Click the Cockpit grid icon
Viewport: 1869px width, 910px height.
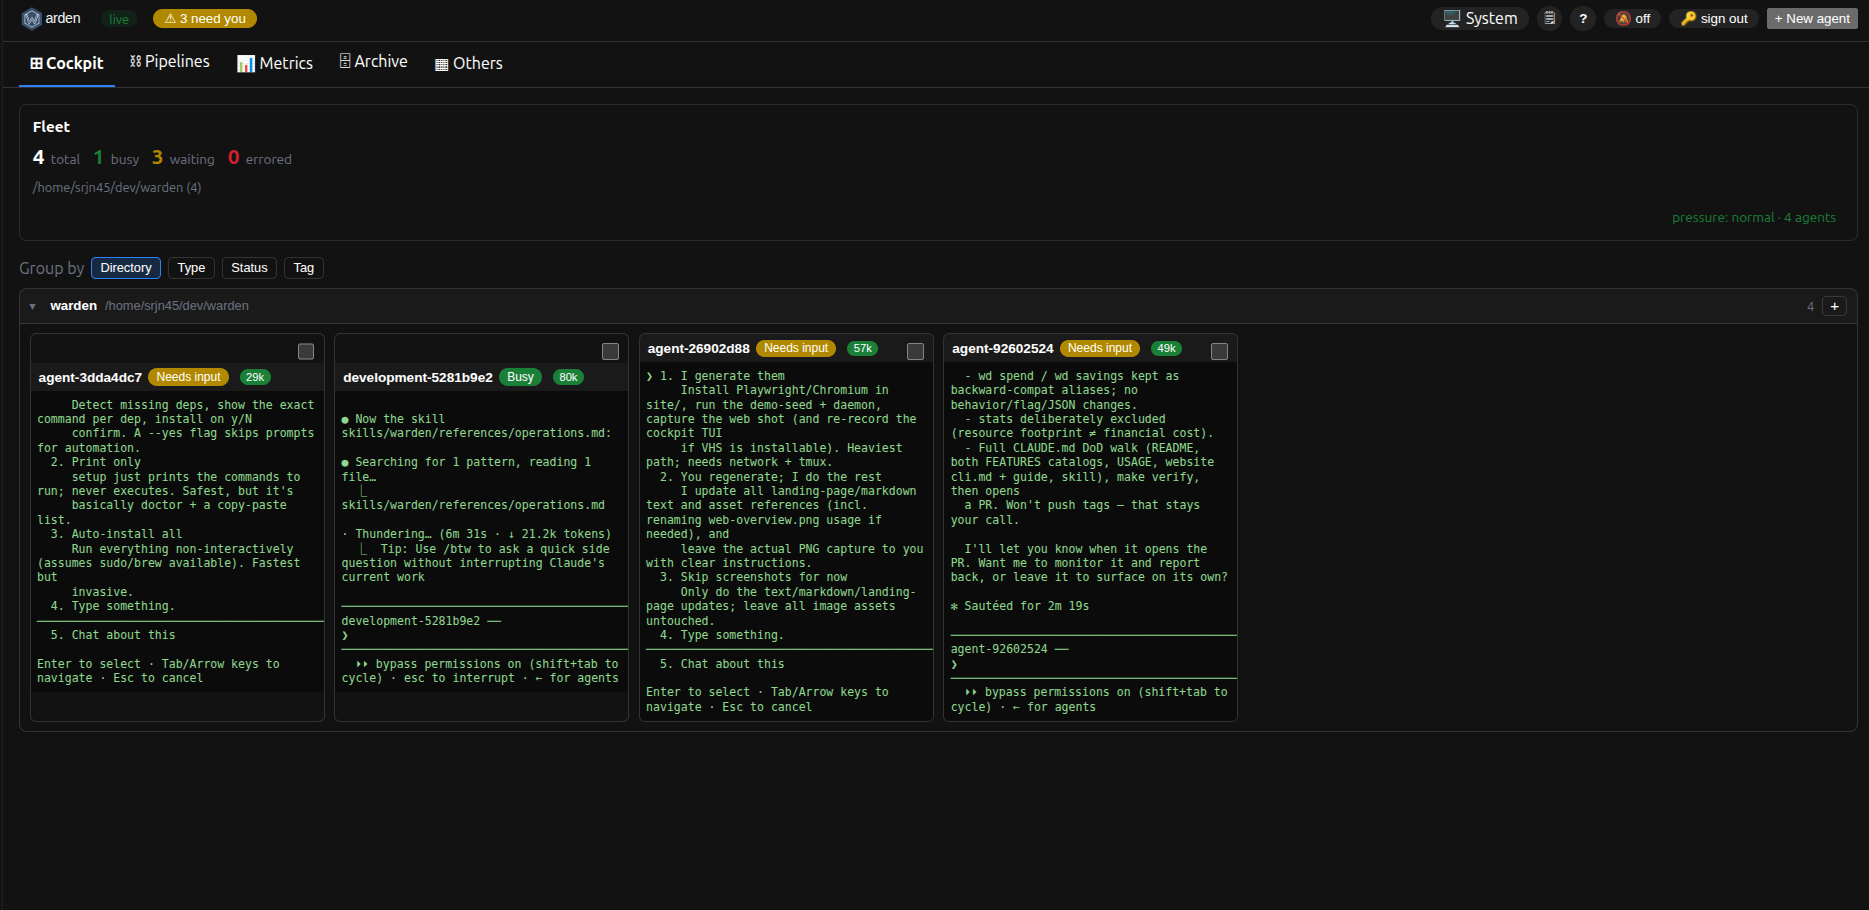pyautogui.click(x=36, y=63)
